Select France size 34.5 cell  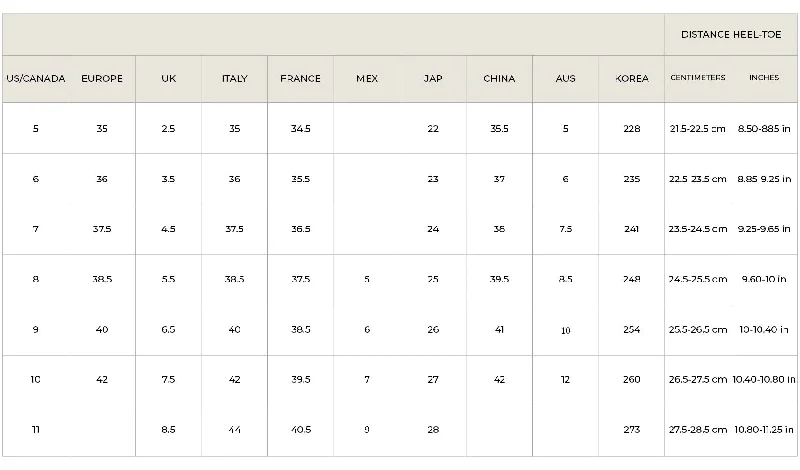coord(301,129)
